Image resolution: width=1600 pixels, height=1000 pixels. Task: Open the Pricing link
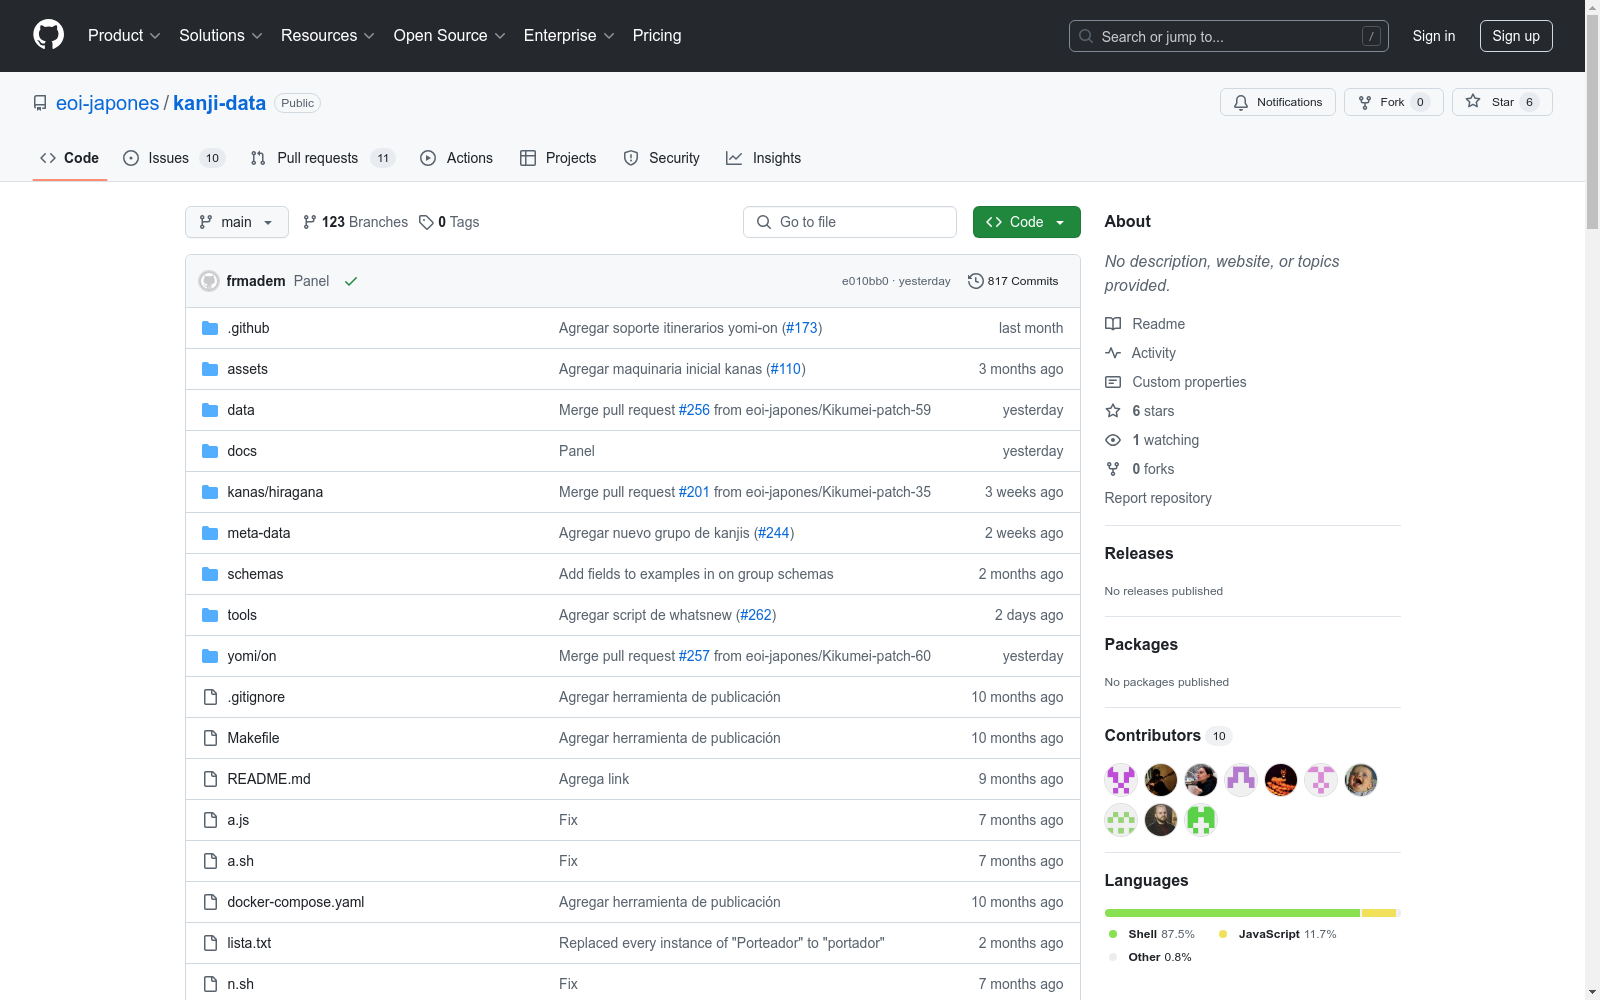657,36
